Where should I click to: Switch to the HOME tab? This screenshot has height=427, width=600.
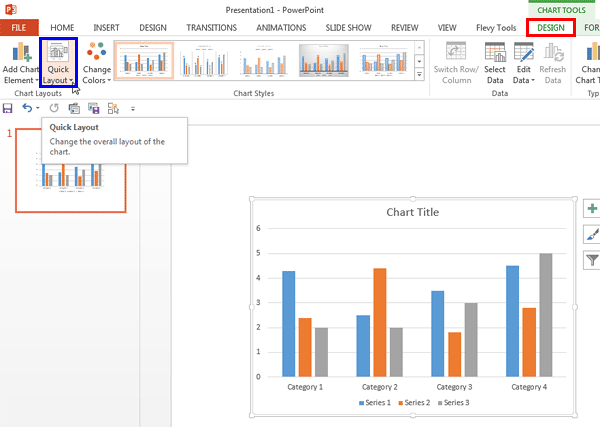[62, 28]
